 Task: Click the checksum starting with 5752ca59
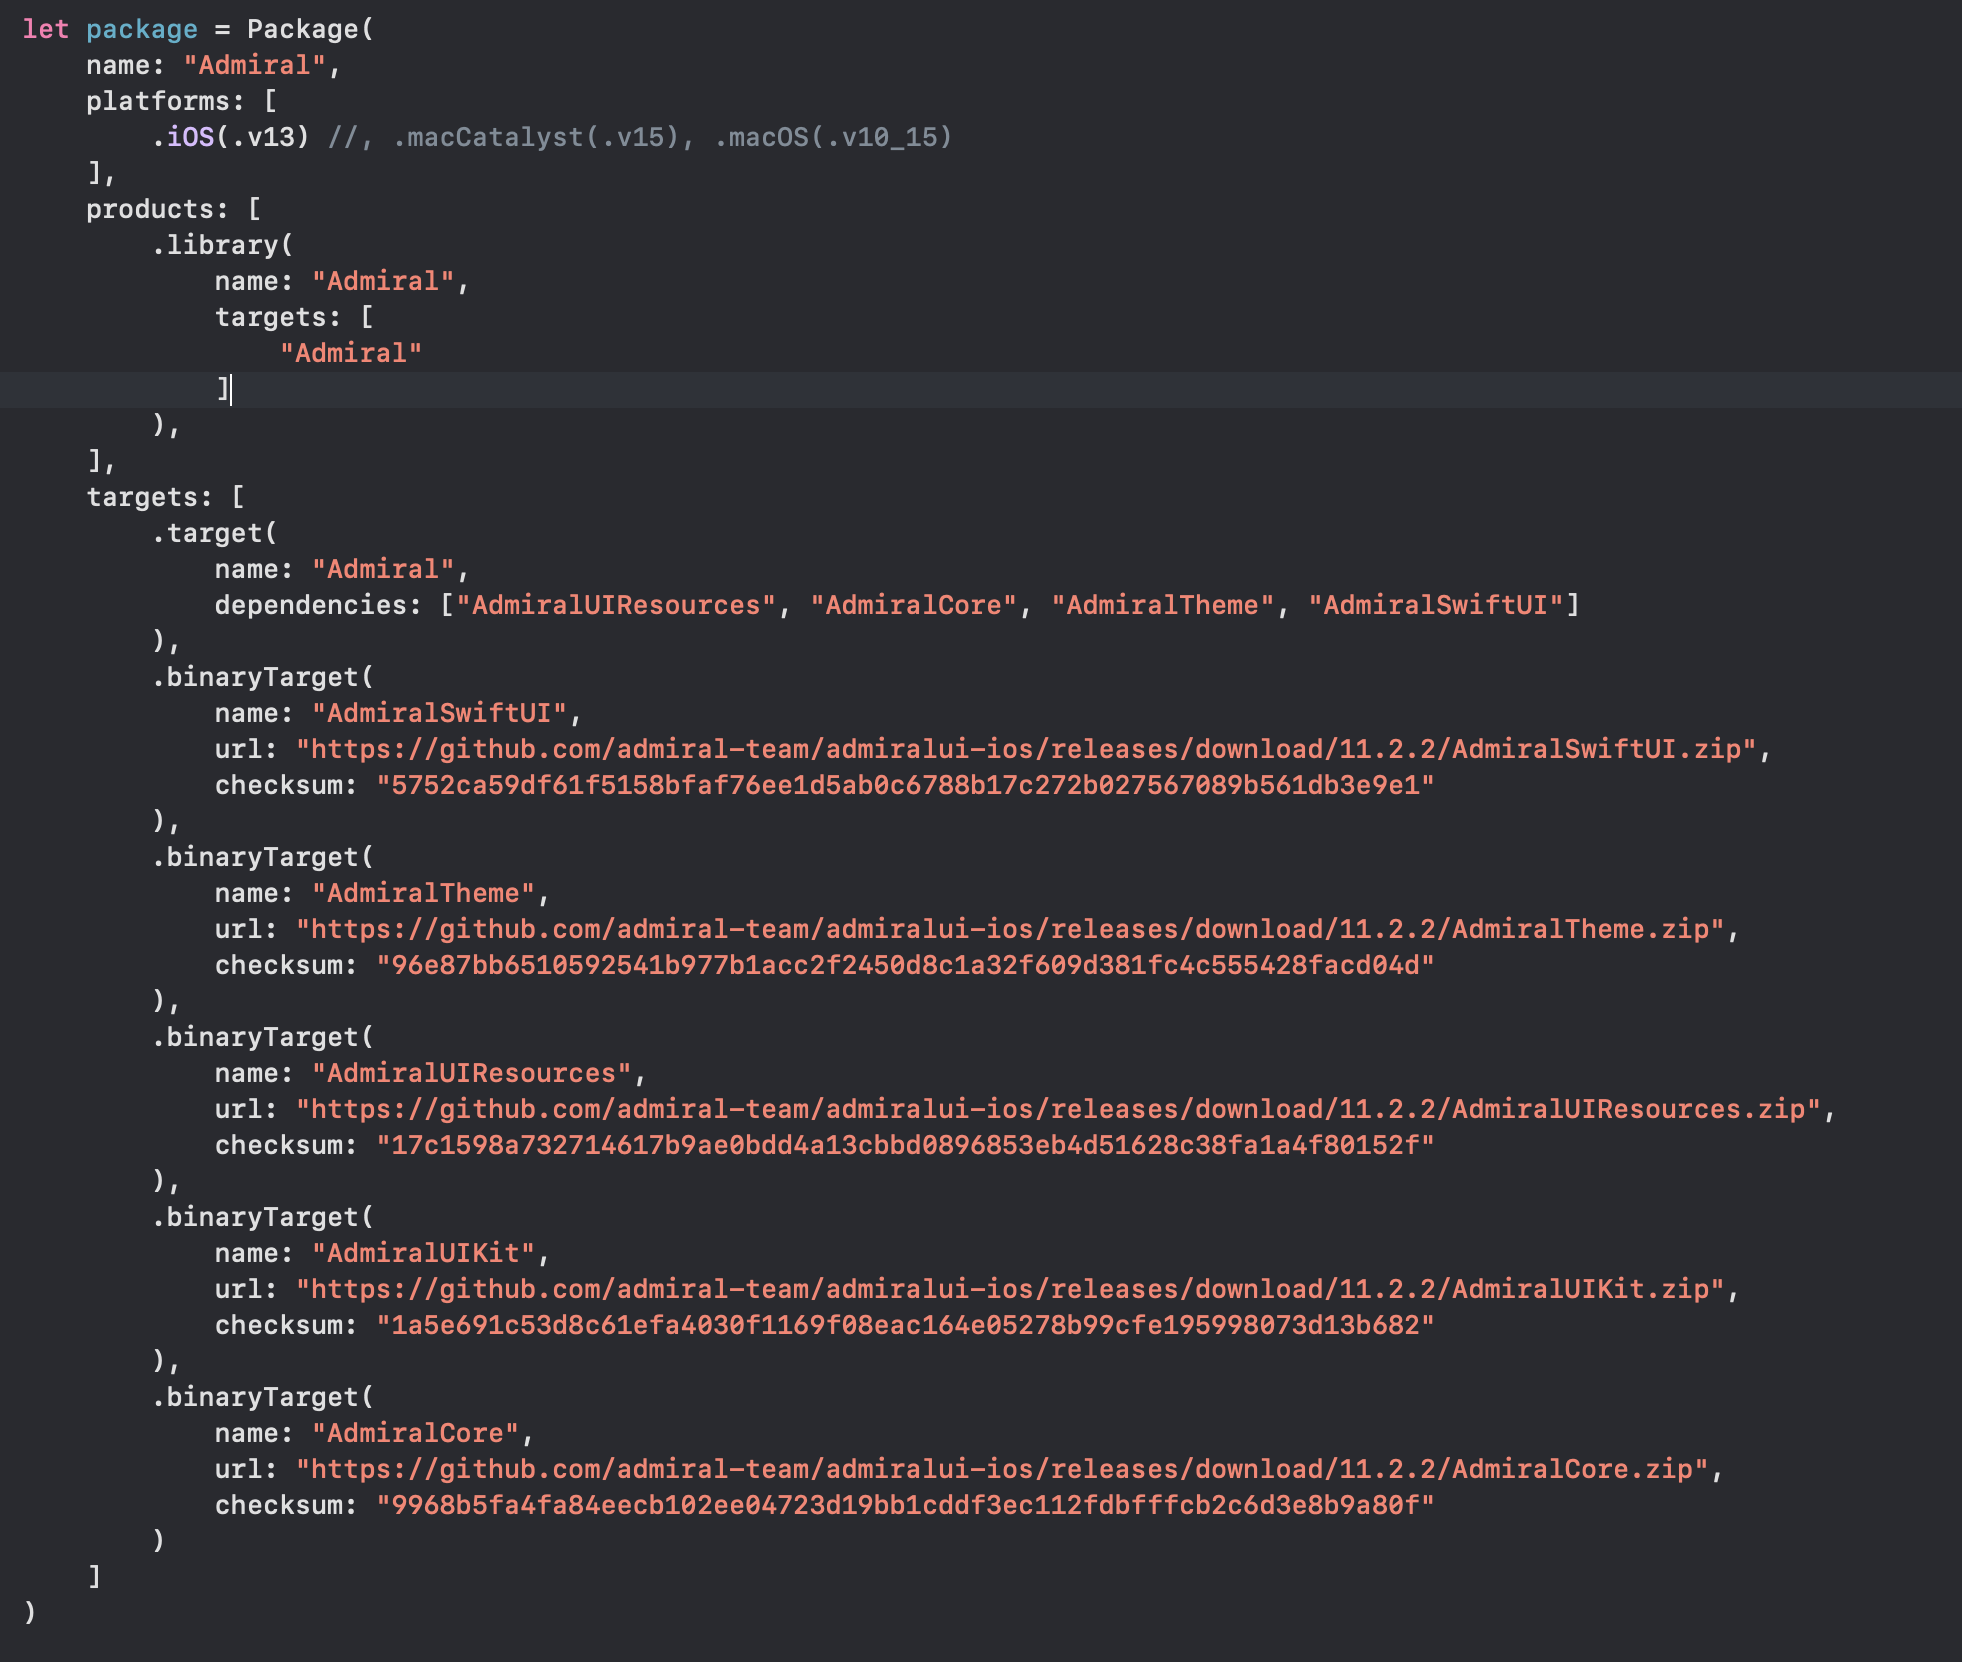coord(906,785)
